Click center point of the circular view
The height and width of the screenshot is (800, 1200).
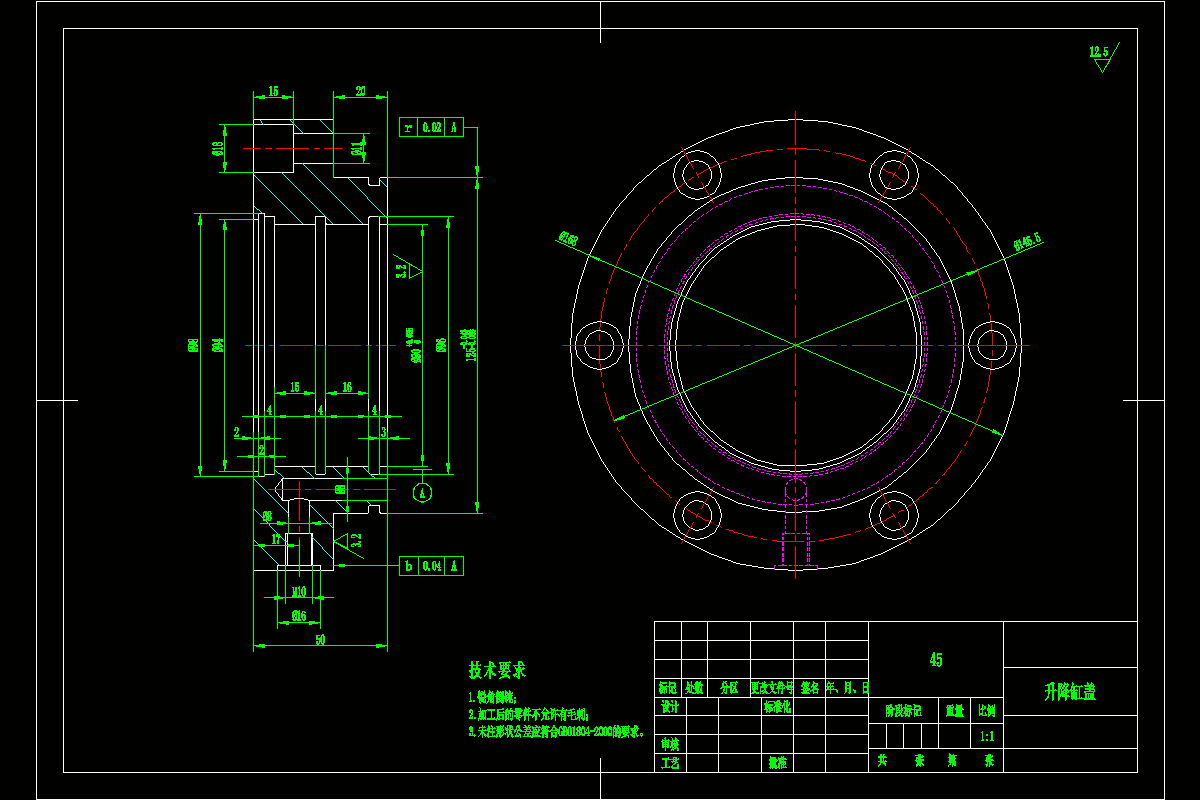tap(796, 345)
